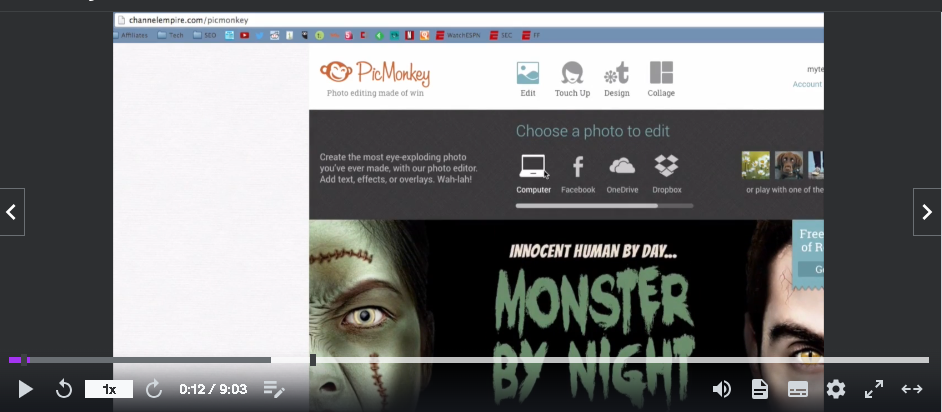
Task: Choose a photo from Computer
Action: tap(533, 174)
